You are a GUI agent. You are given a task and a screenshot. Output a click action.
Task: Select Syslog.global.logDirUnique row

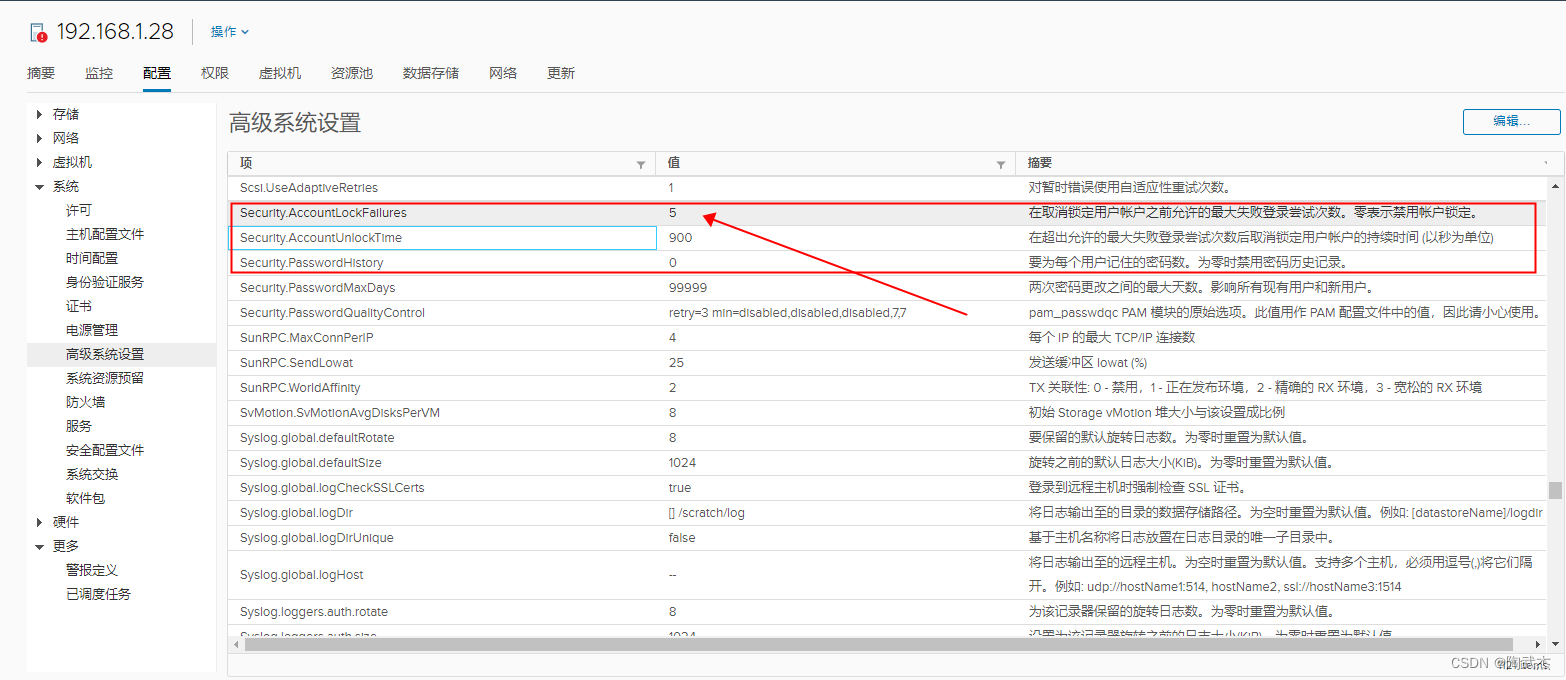887,538
